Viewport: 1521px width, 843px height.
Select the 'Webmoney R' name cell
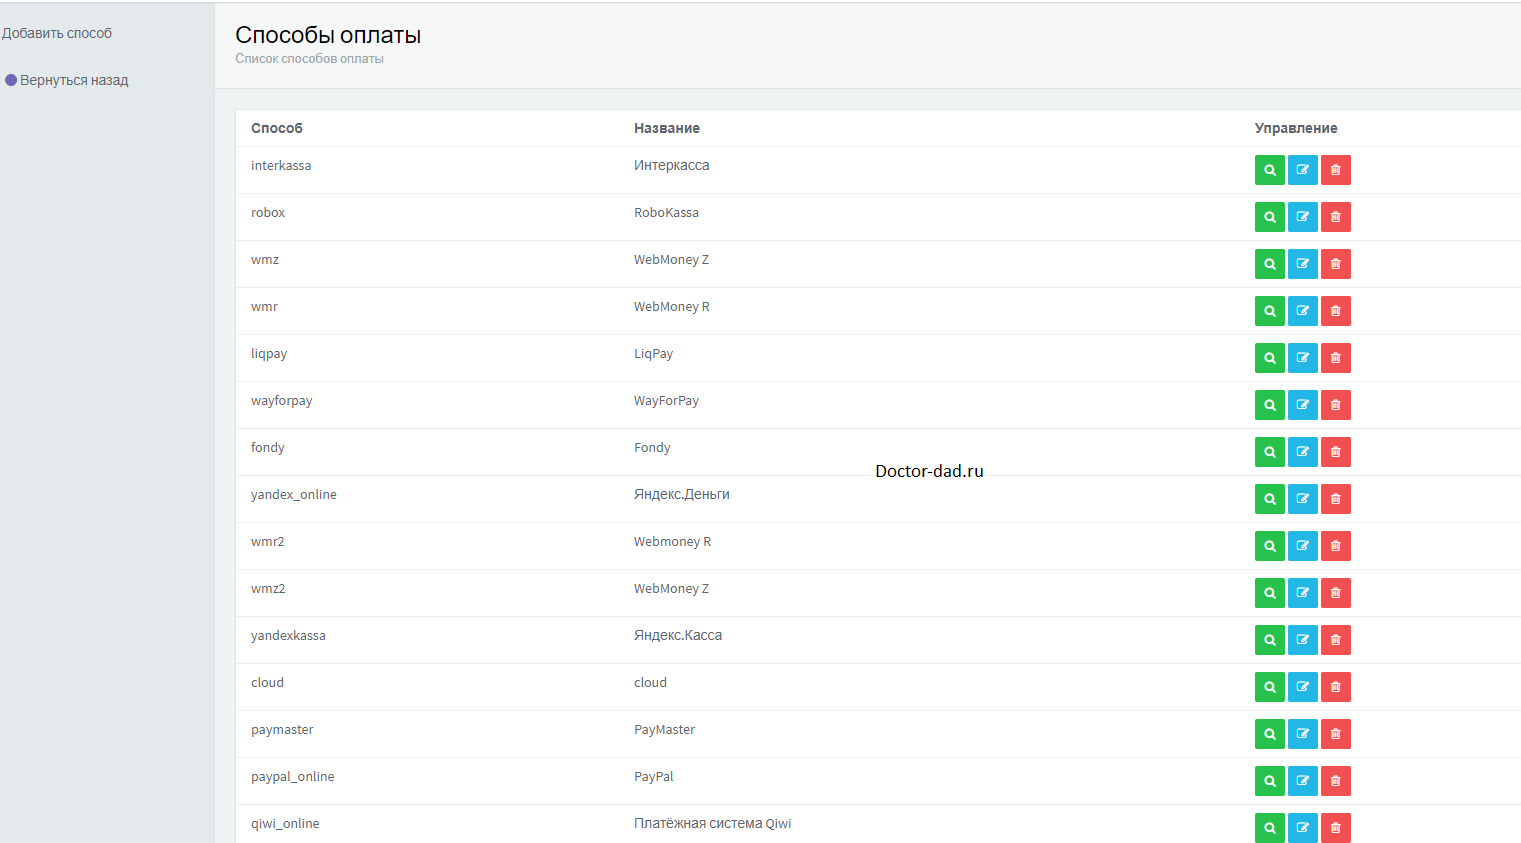coord(672,541)
